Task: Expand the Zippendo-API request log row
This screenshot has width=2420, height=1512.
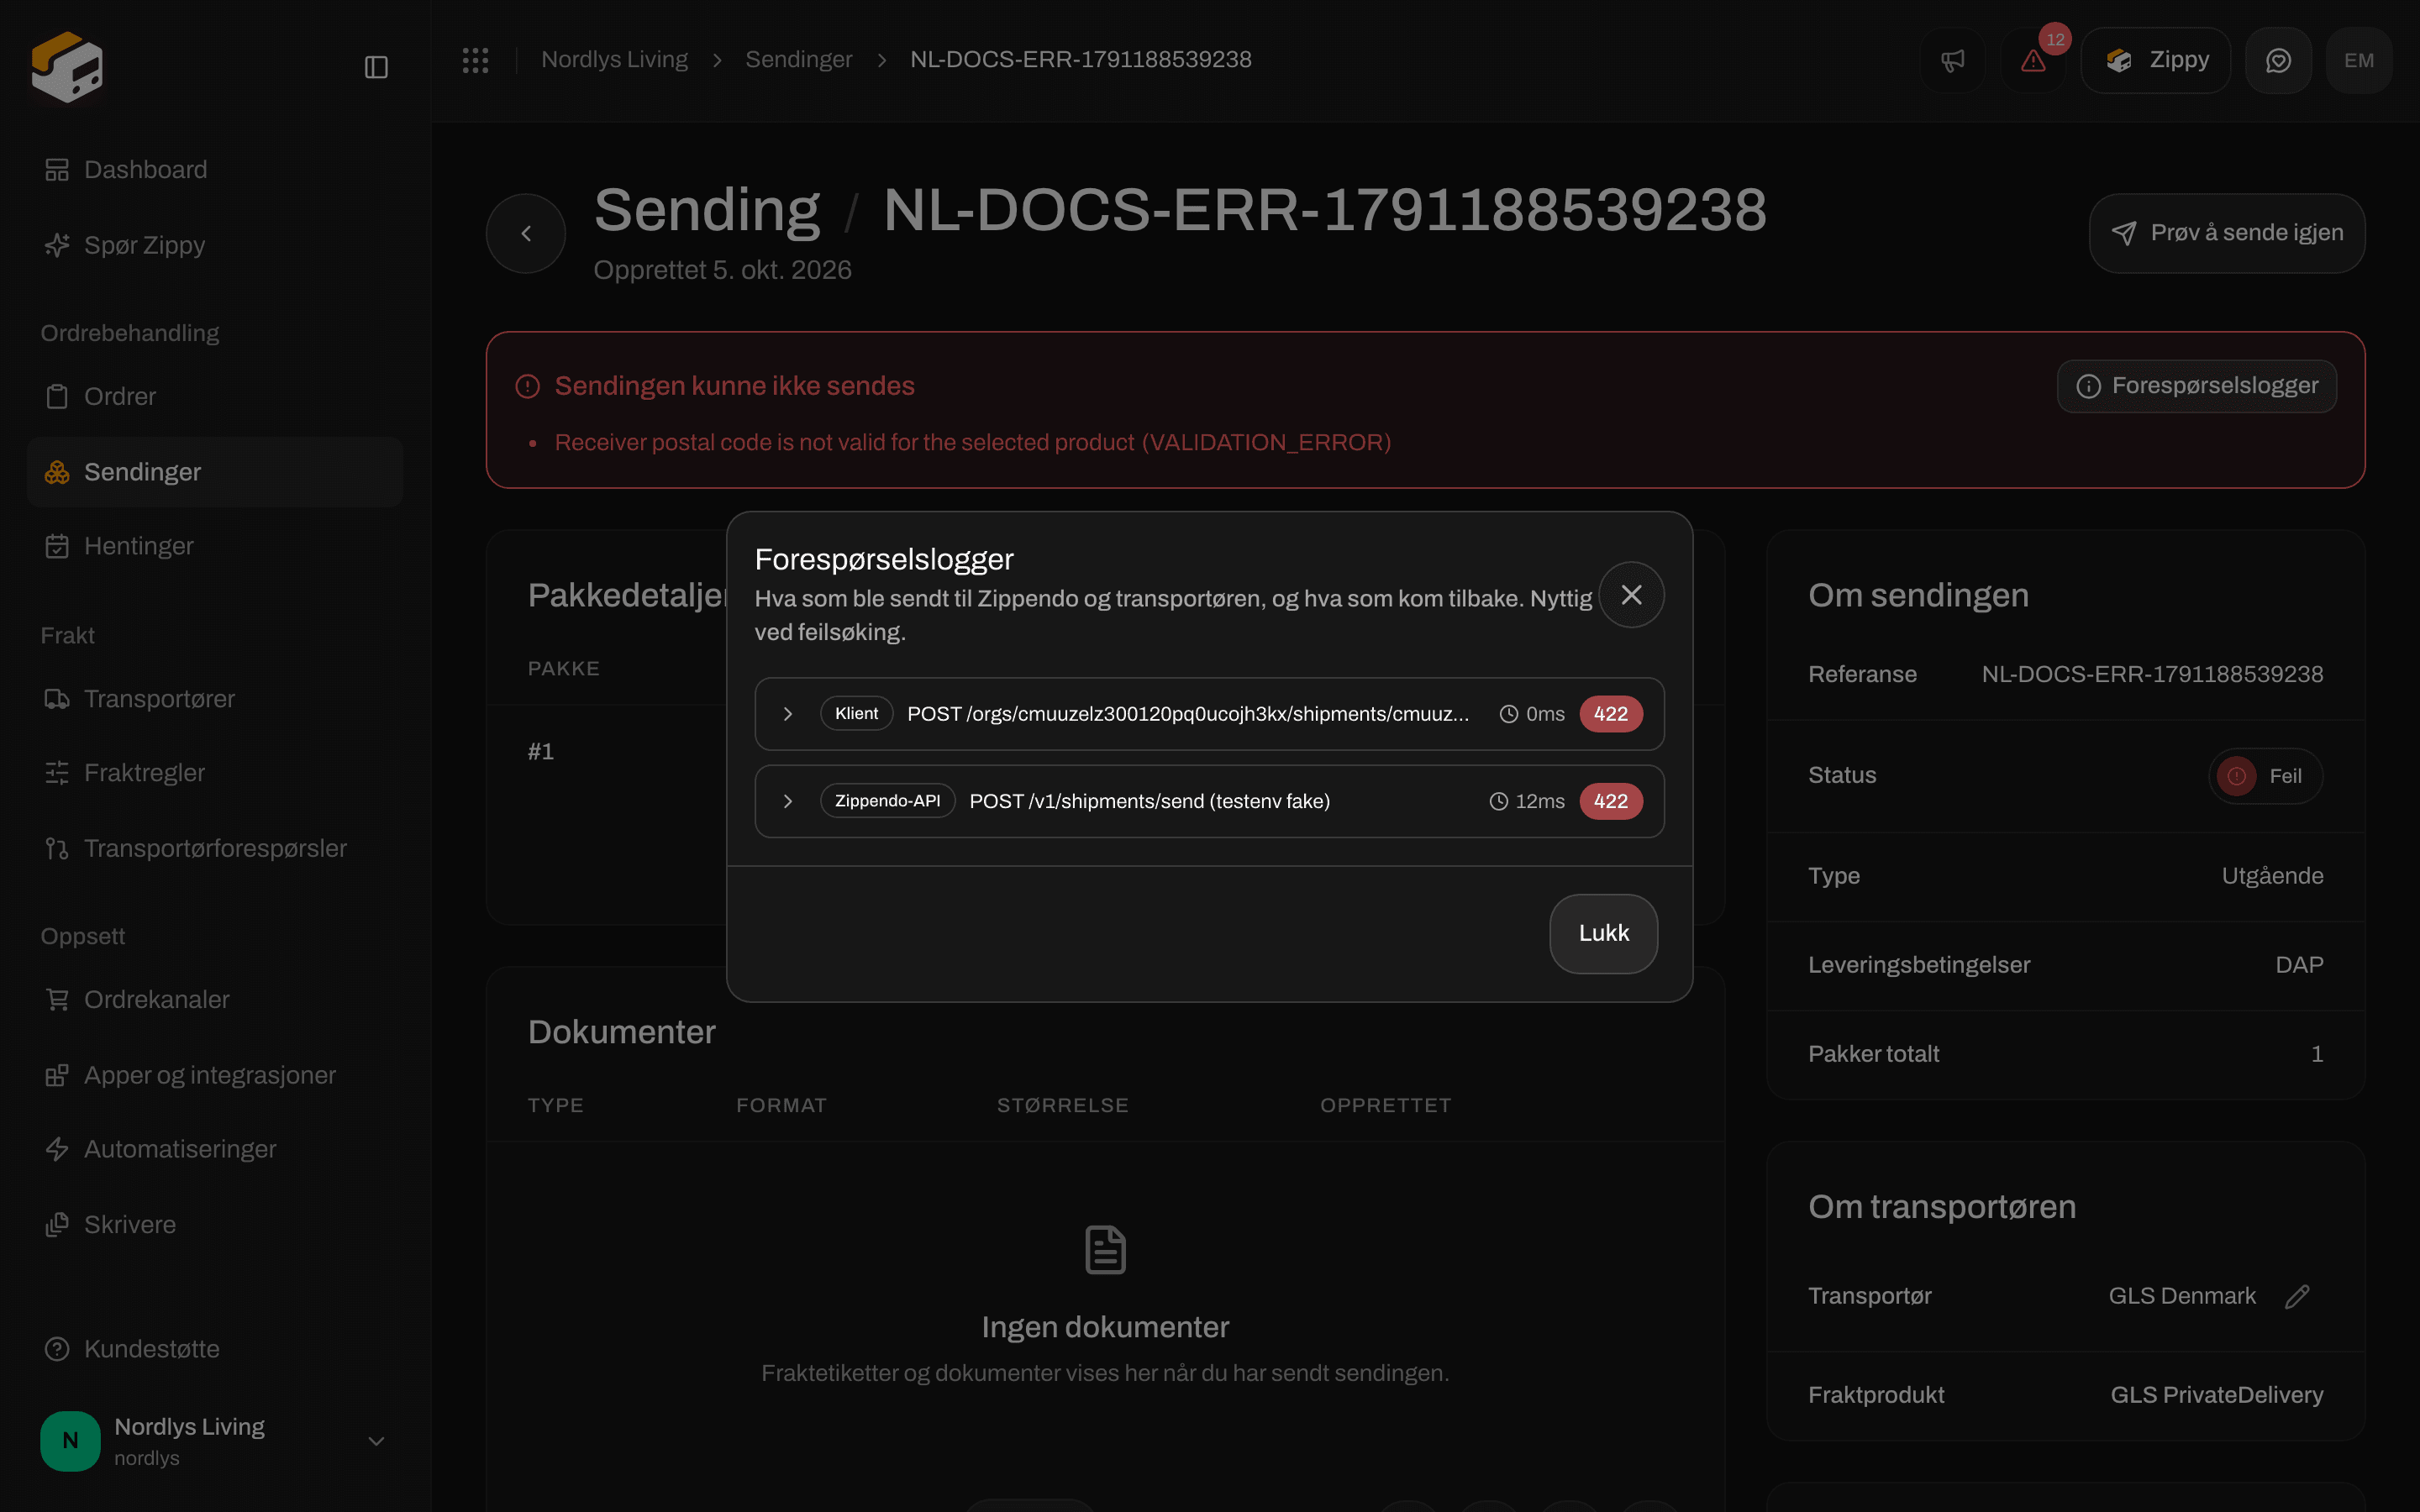Action: pos(1209,801)
